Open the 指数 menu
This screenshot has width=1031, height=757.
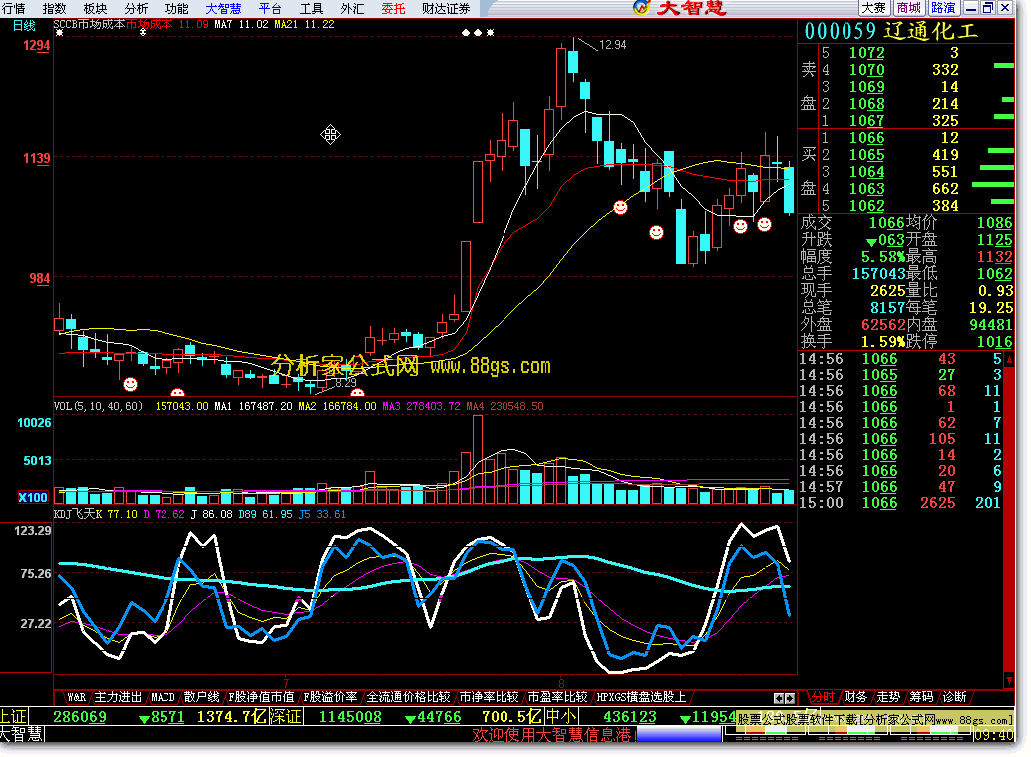tap(55, 9)
